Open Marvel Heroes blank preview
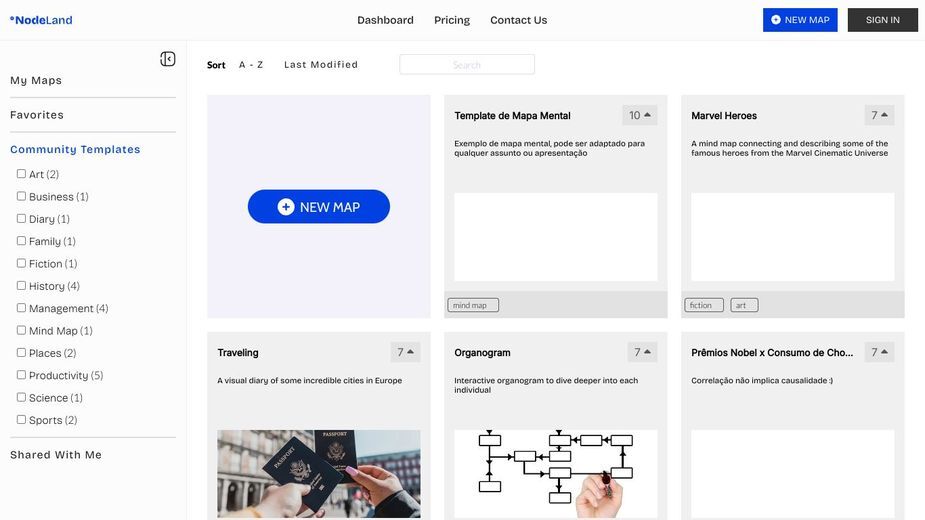Screen dimensions: 925x520 coord(792,237)
